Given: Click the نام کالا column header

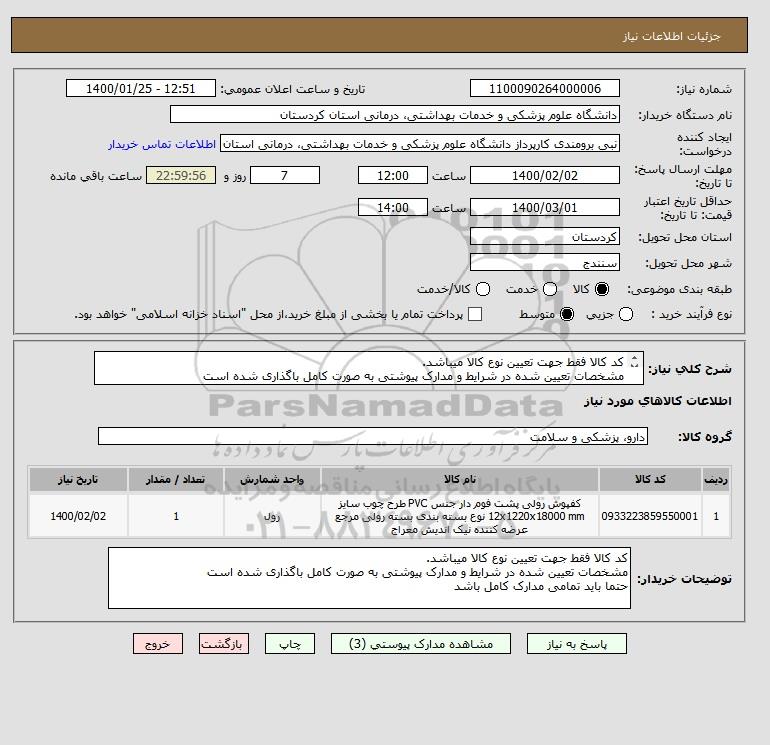Looking at the screenshot, I should tap(460, 479).
